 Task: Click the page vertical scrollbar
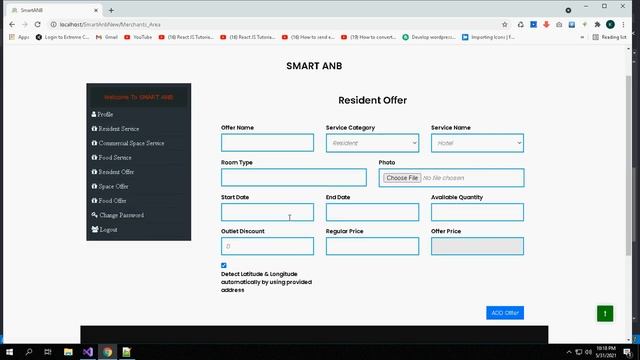pos(629,166)
